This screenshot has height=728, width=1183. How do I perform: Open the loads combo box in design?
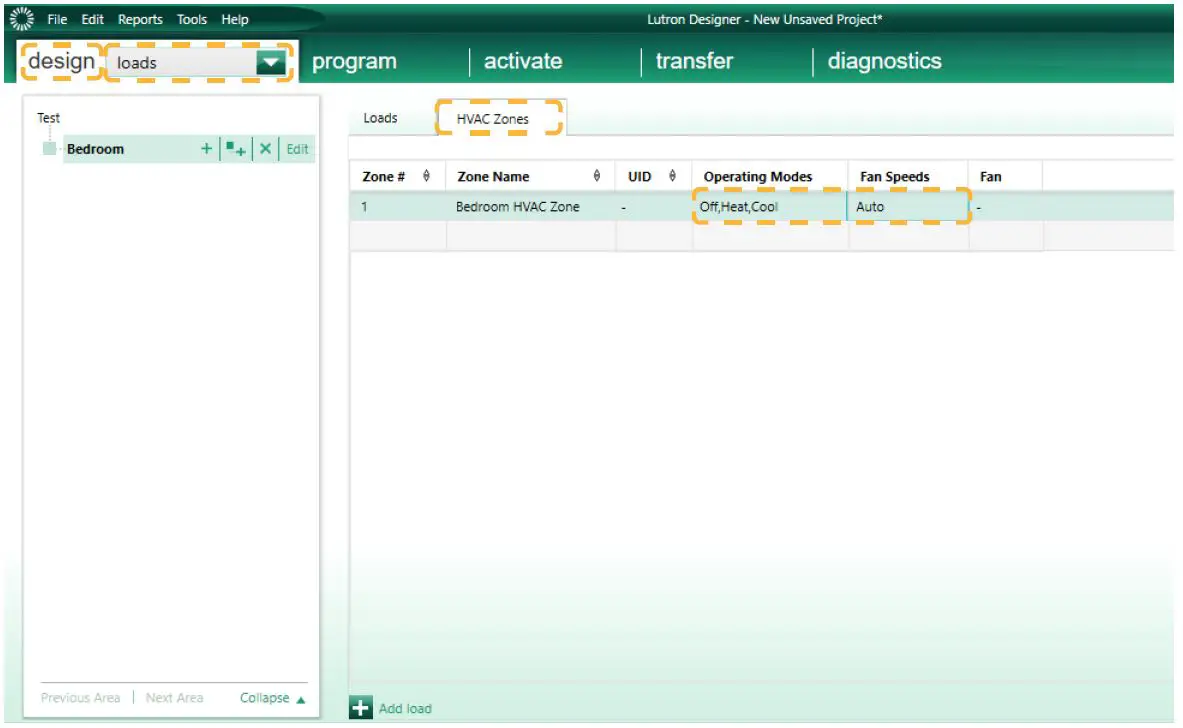pos(198,63)
